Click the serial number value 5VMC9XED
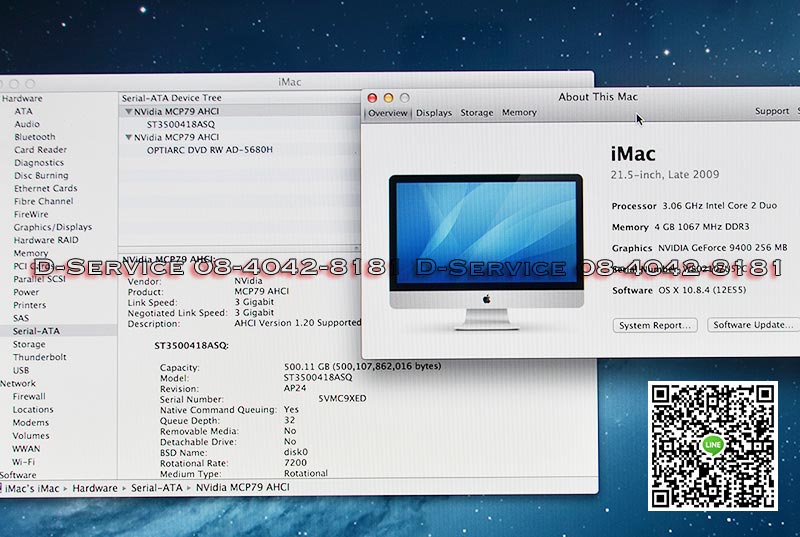Screen dimensions: 800x537 [x=342, y=399]
